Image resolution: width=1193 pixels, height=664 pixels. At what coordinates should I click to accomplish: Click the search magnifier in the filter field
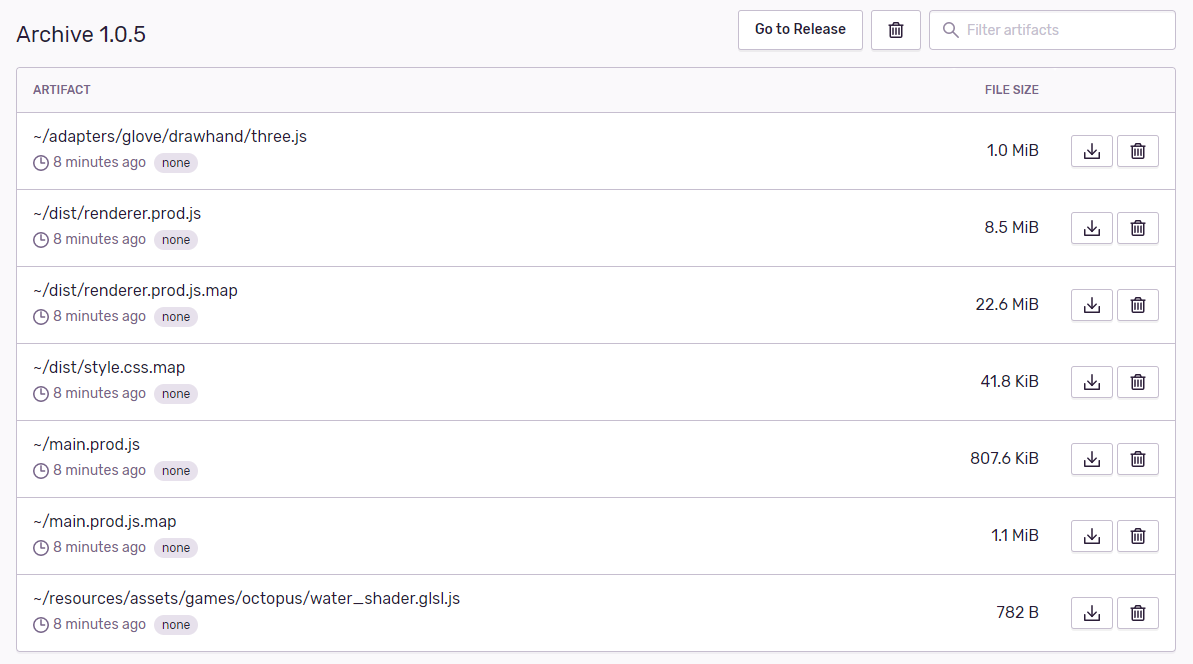click(x=950, y=30)
